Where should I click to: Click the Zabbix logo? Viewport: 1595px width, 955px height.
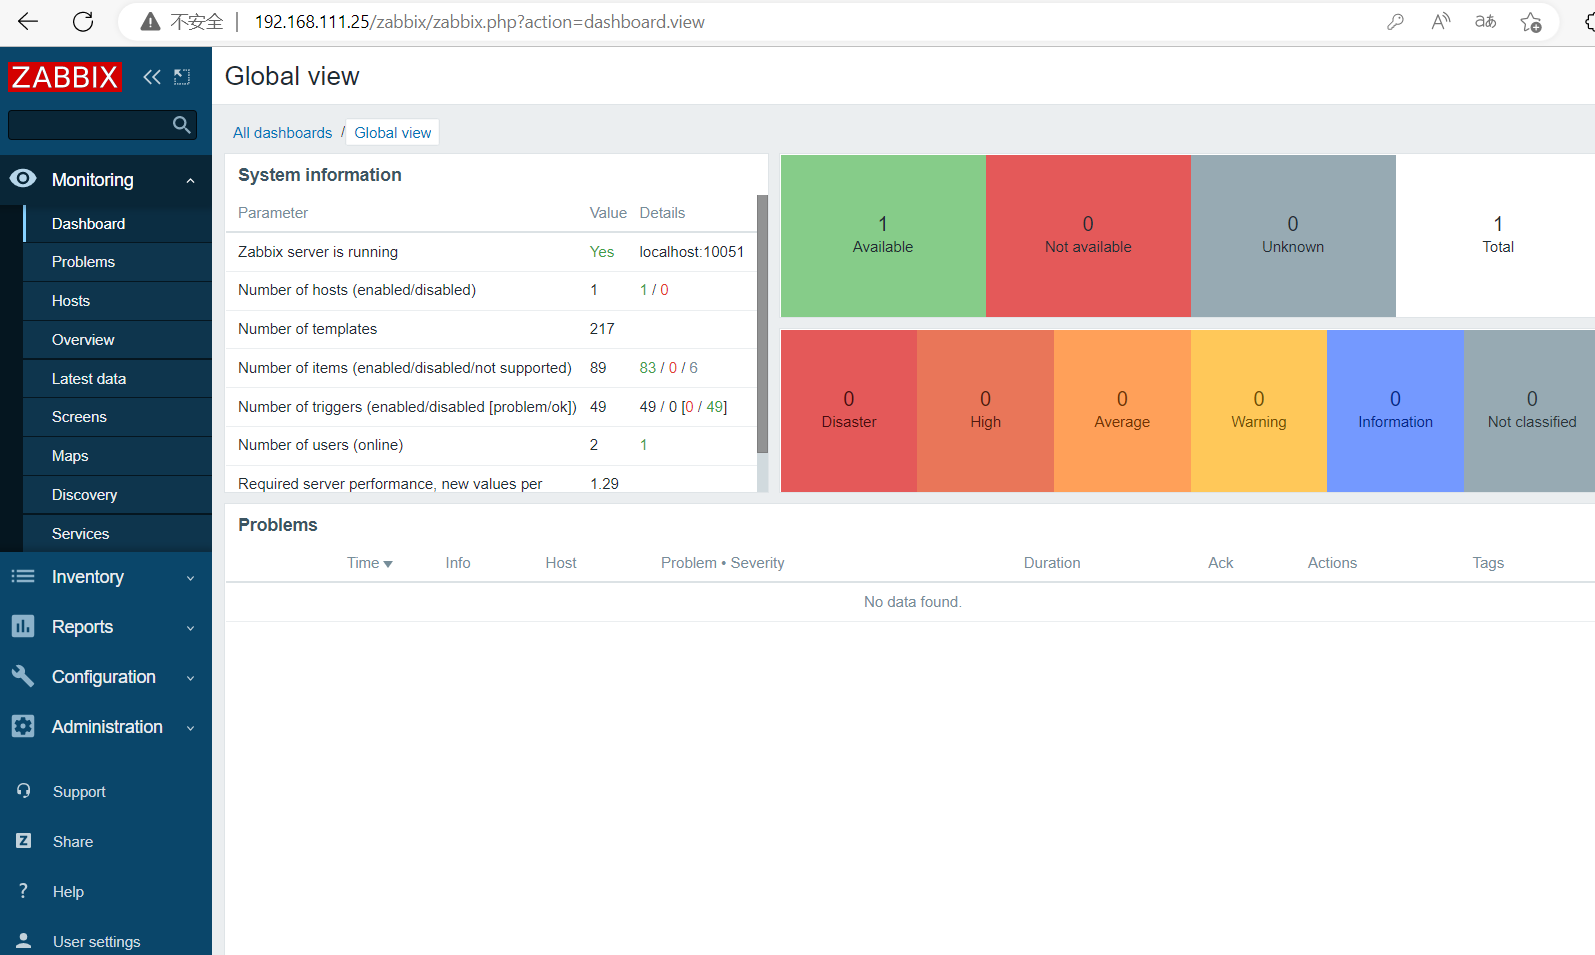[x=65, y=77]
